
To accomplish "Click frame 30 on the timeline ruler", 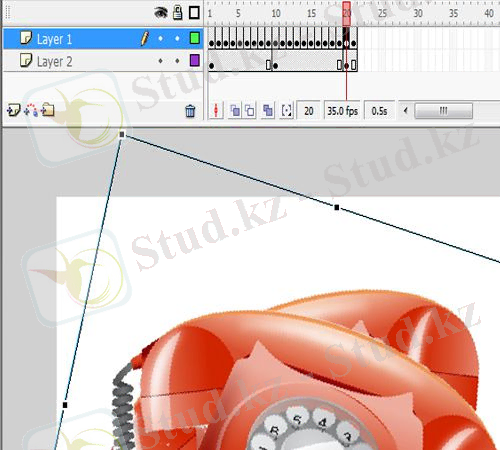I will tap(418, 13).
